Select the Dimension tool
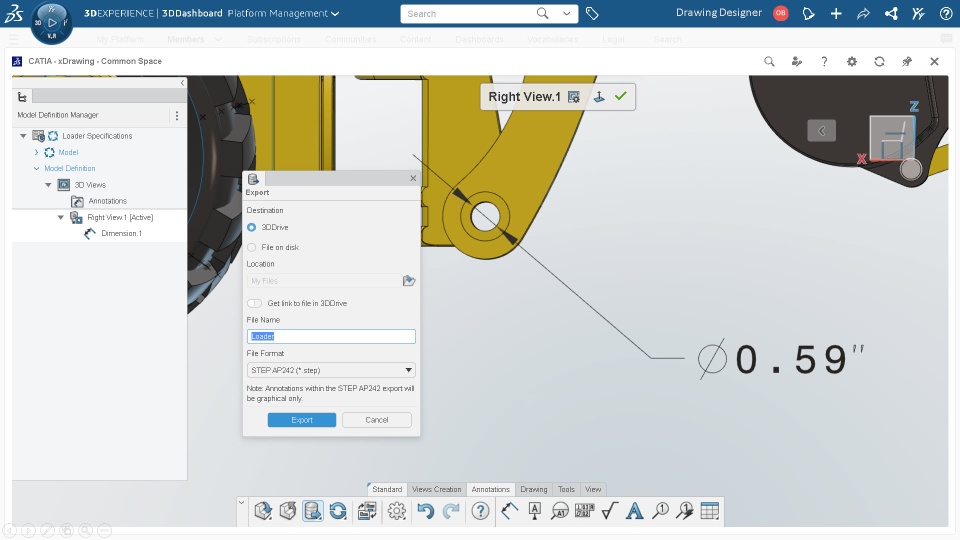The height and width of the screenshot is (540, 960). [x=509, y=511]
